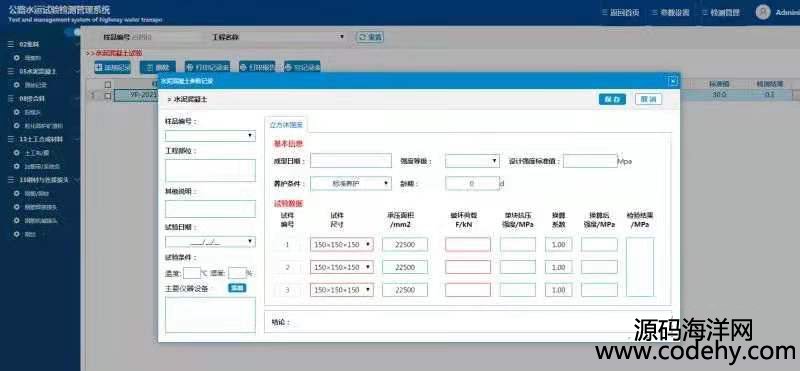Open the 养护条件 dropdown showing 标准养护
The image size is (800, 371).
(351, 183)
